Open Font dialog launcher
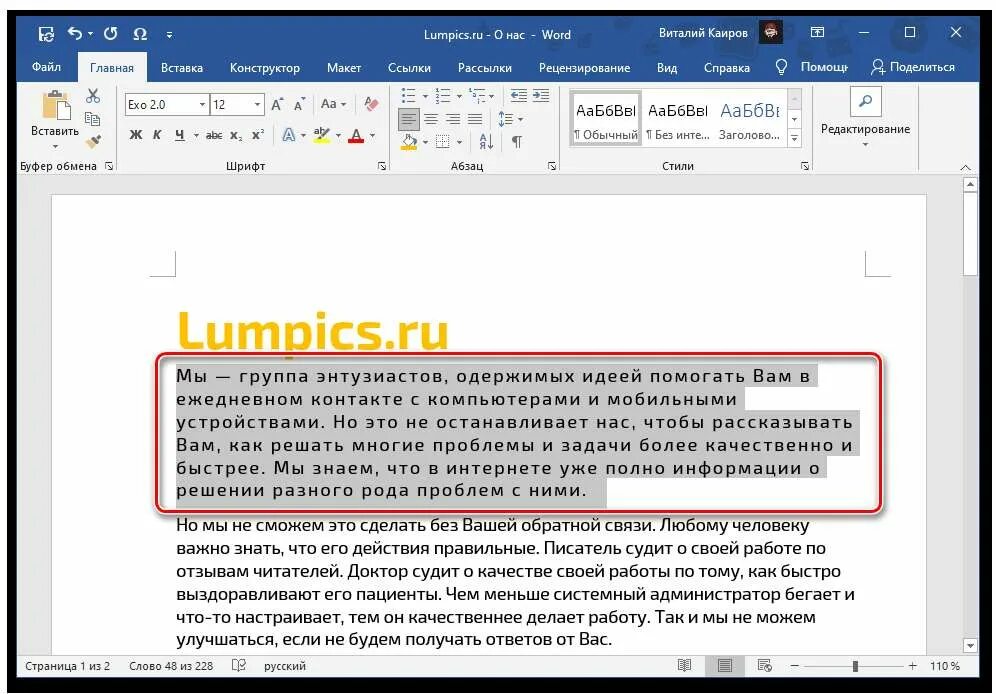The height and width of the screenshot is (694, 996). pos(382,166)
